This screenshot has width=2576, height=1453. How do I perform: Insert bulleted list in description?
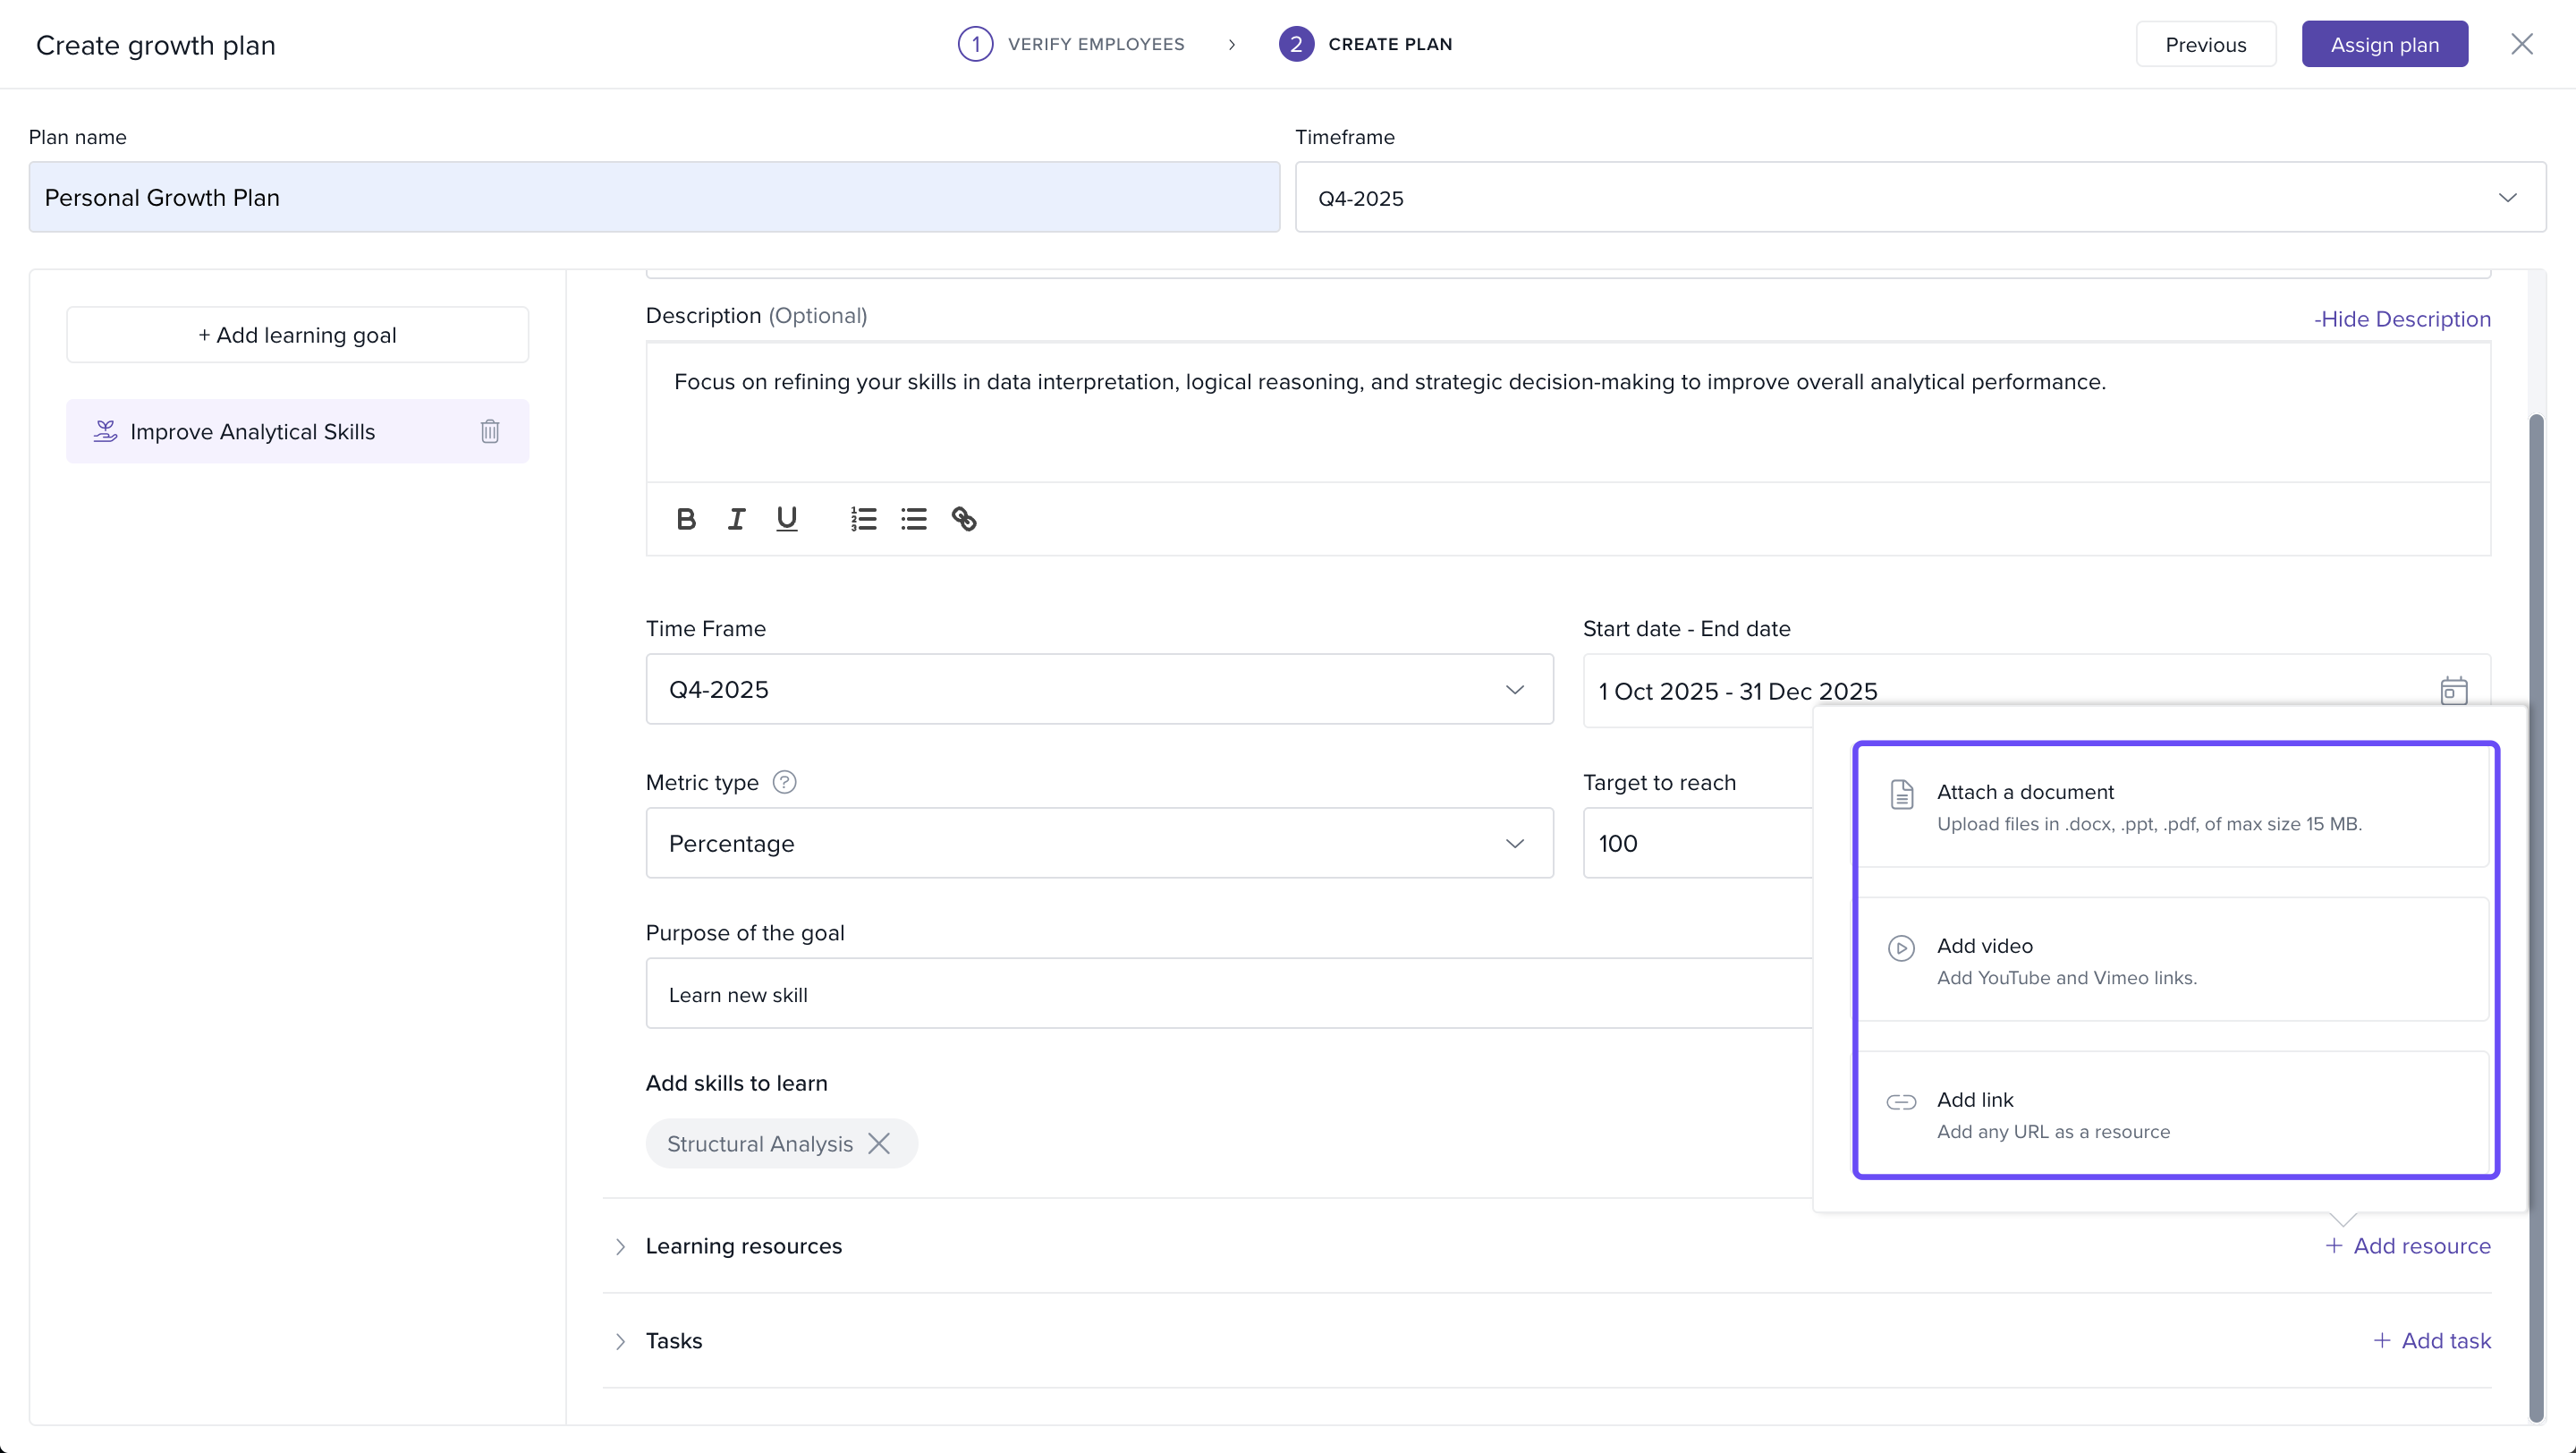pyautogui.click(x=914, y=519)
